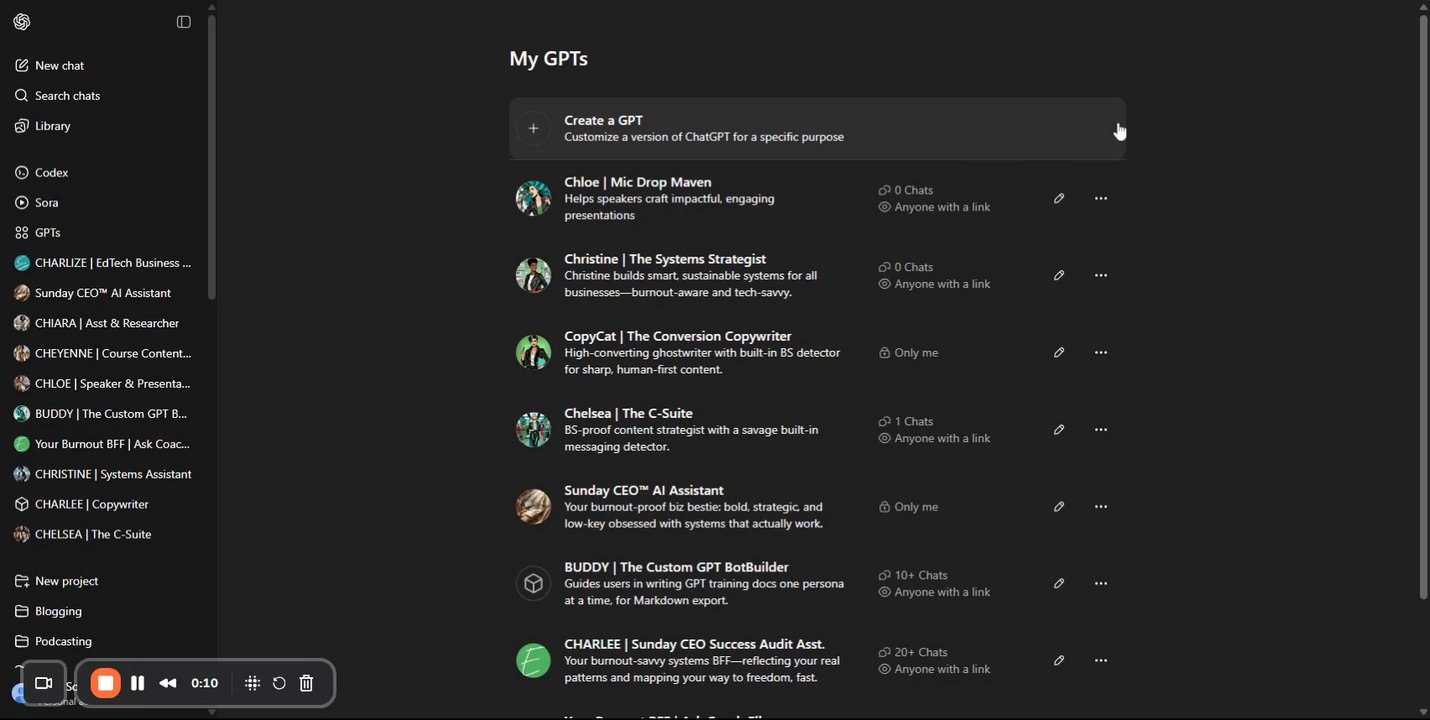Click 20+ Chats on CHARLEE row
Viewport: 1430px width, 720px height.
point(913,652)
